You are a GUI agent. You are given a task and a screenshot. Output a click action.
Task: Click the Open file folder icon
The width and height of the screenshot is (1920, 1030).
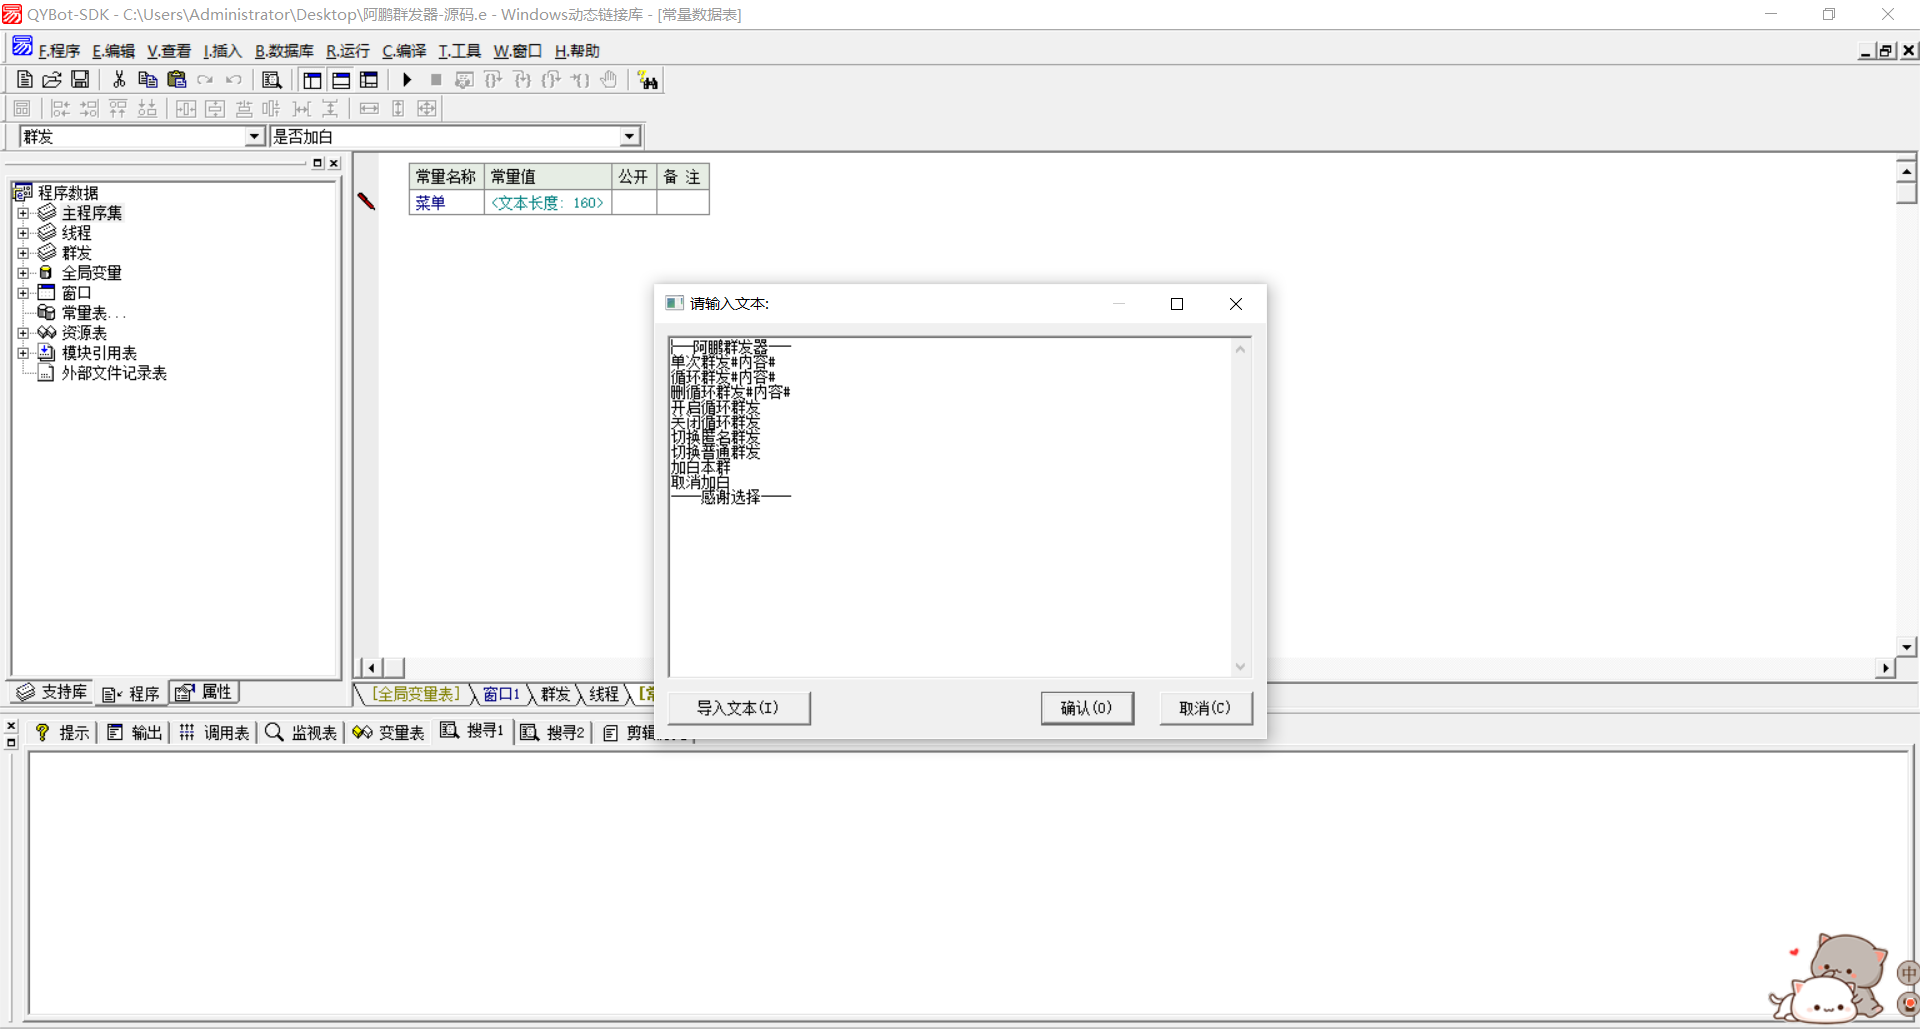point(52,80)
